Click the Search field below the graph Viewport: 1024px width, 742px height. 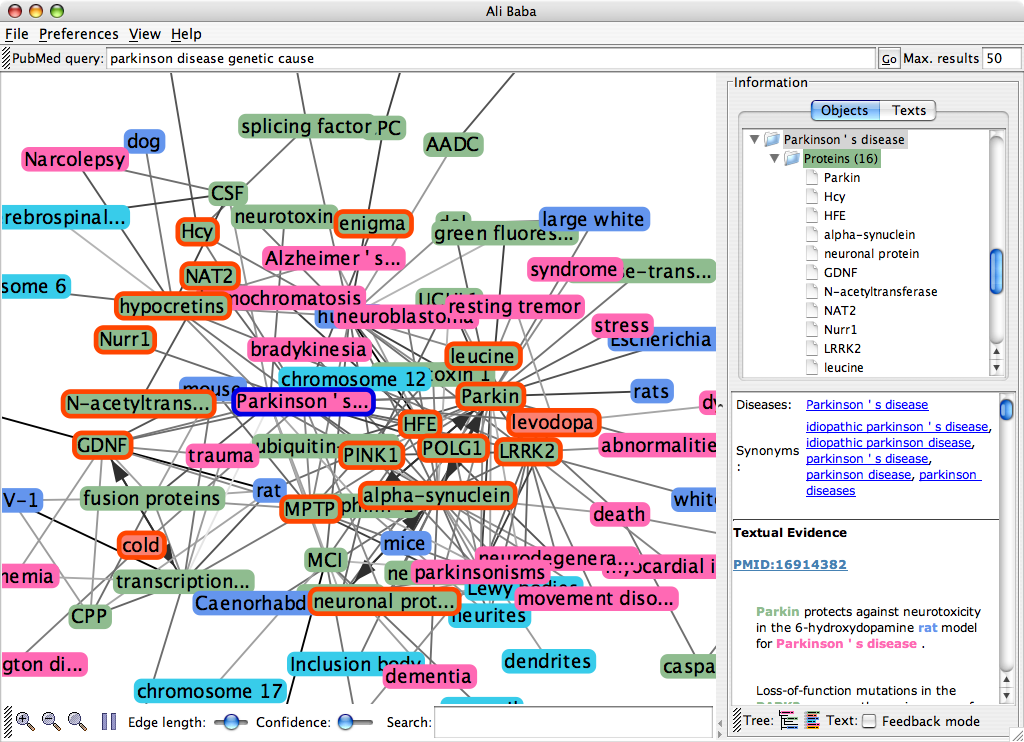point(573,721)
